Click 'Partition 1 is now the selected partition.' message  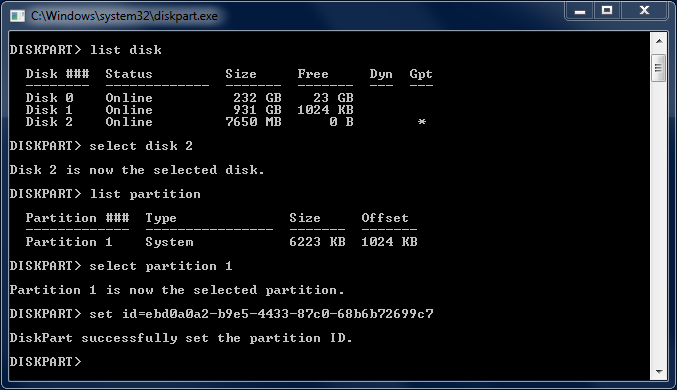(177, 290)
